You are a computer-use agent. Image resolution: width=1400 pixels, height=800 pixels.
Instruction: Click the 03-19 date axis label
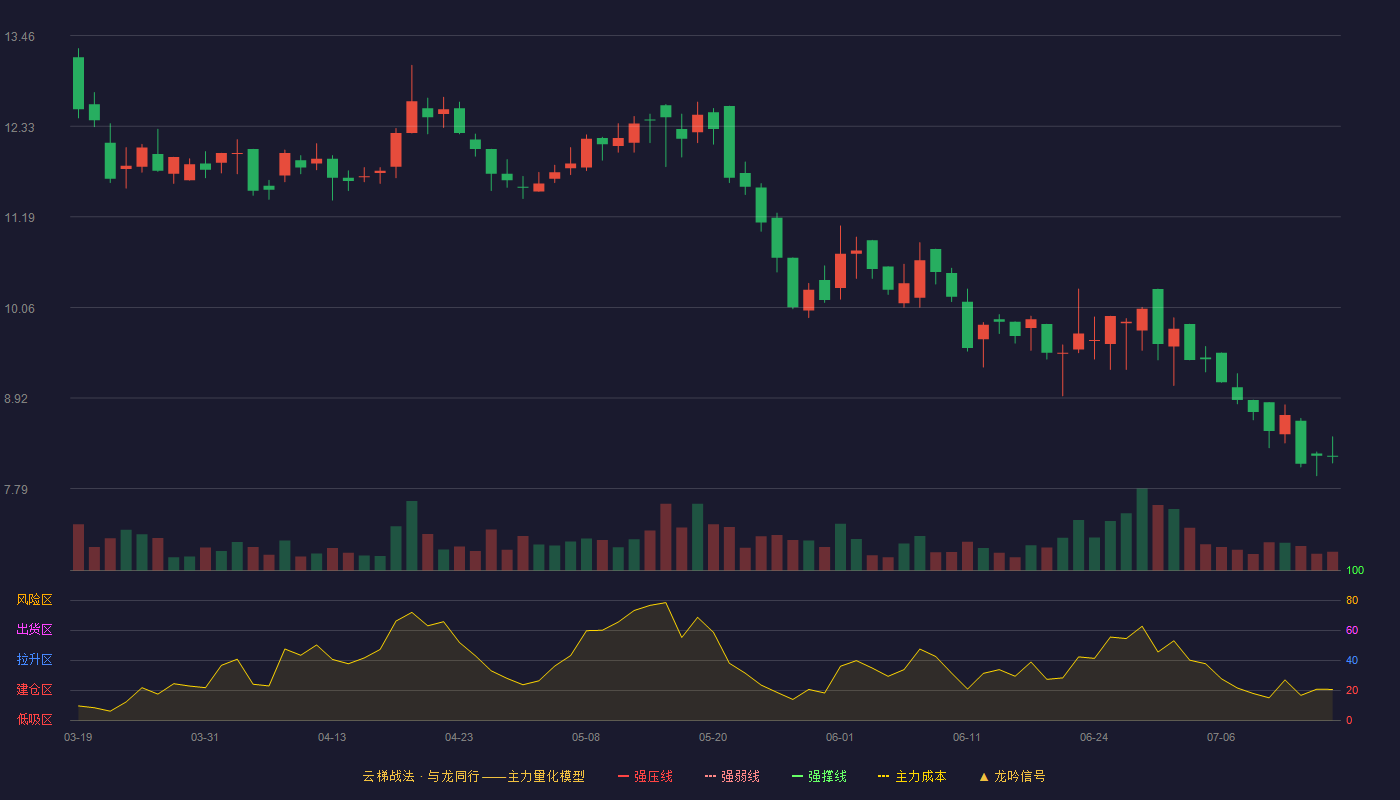[x=78, y=737]
